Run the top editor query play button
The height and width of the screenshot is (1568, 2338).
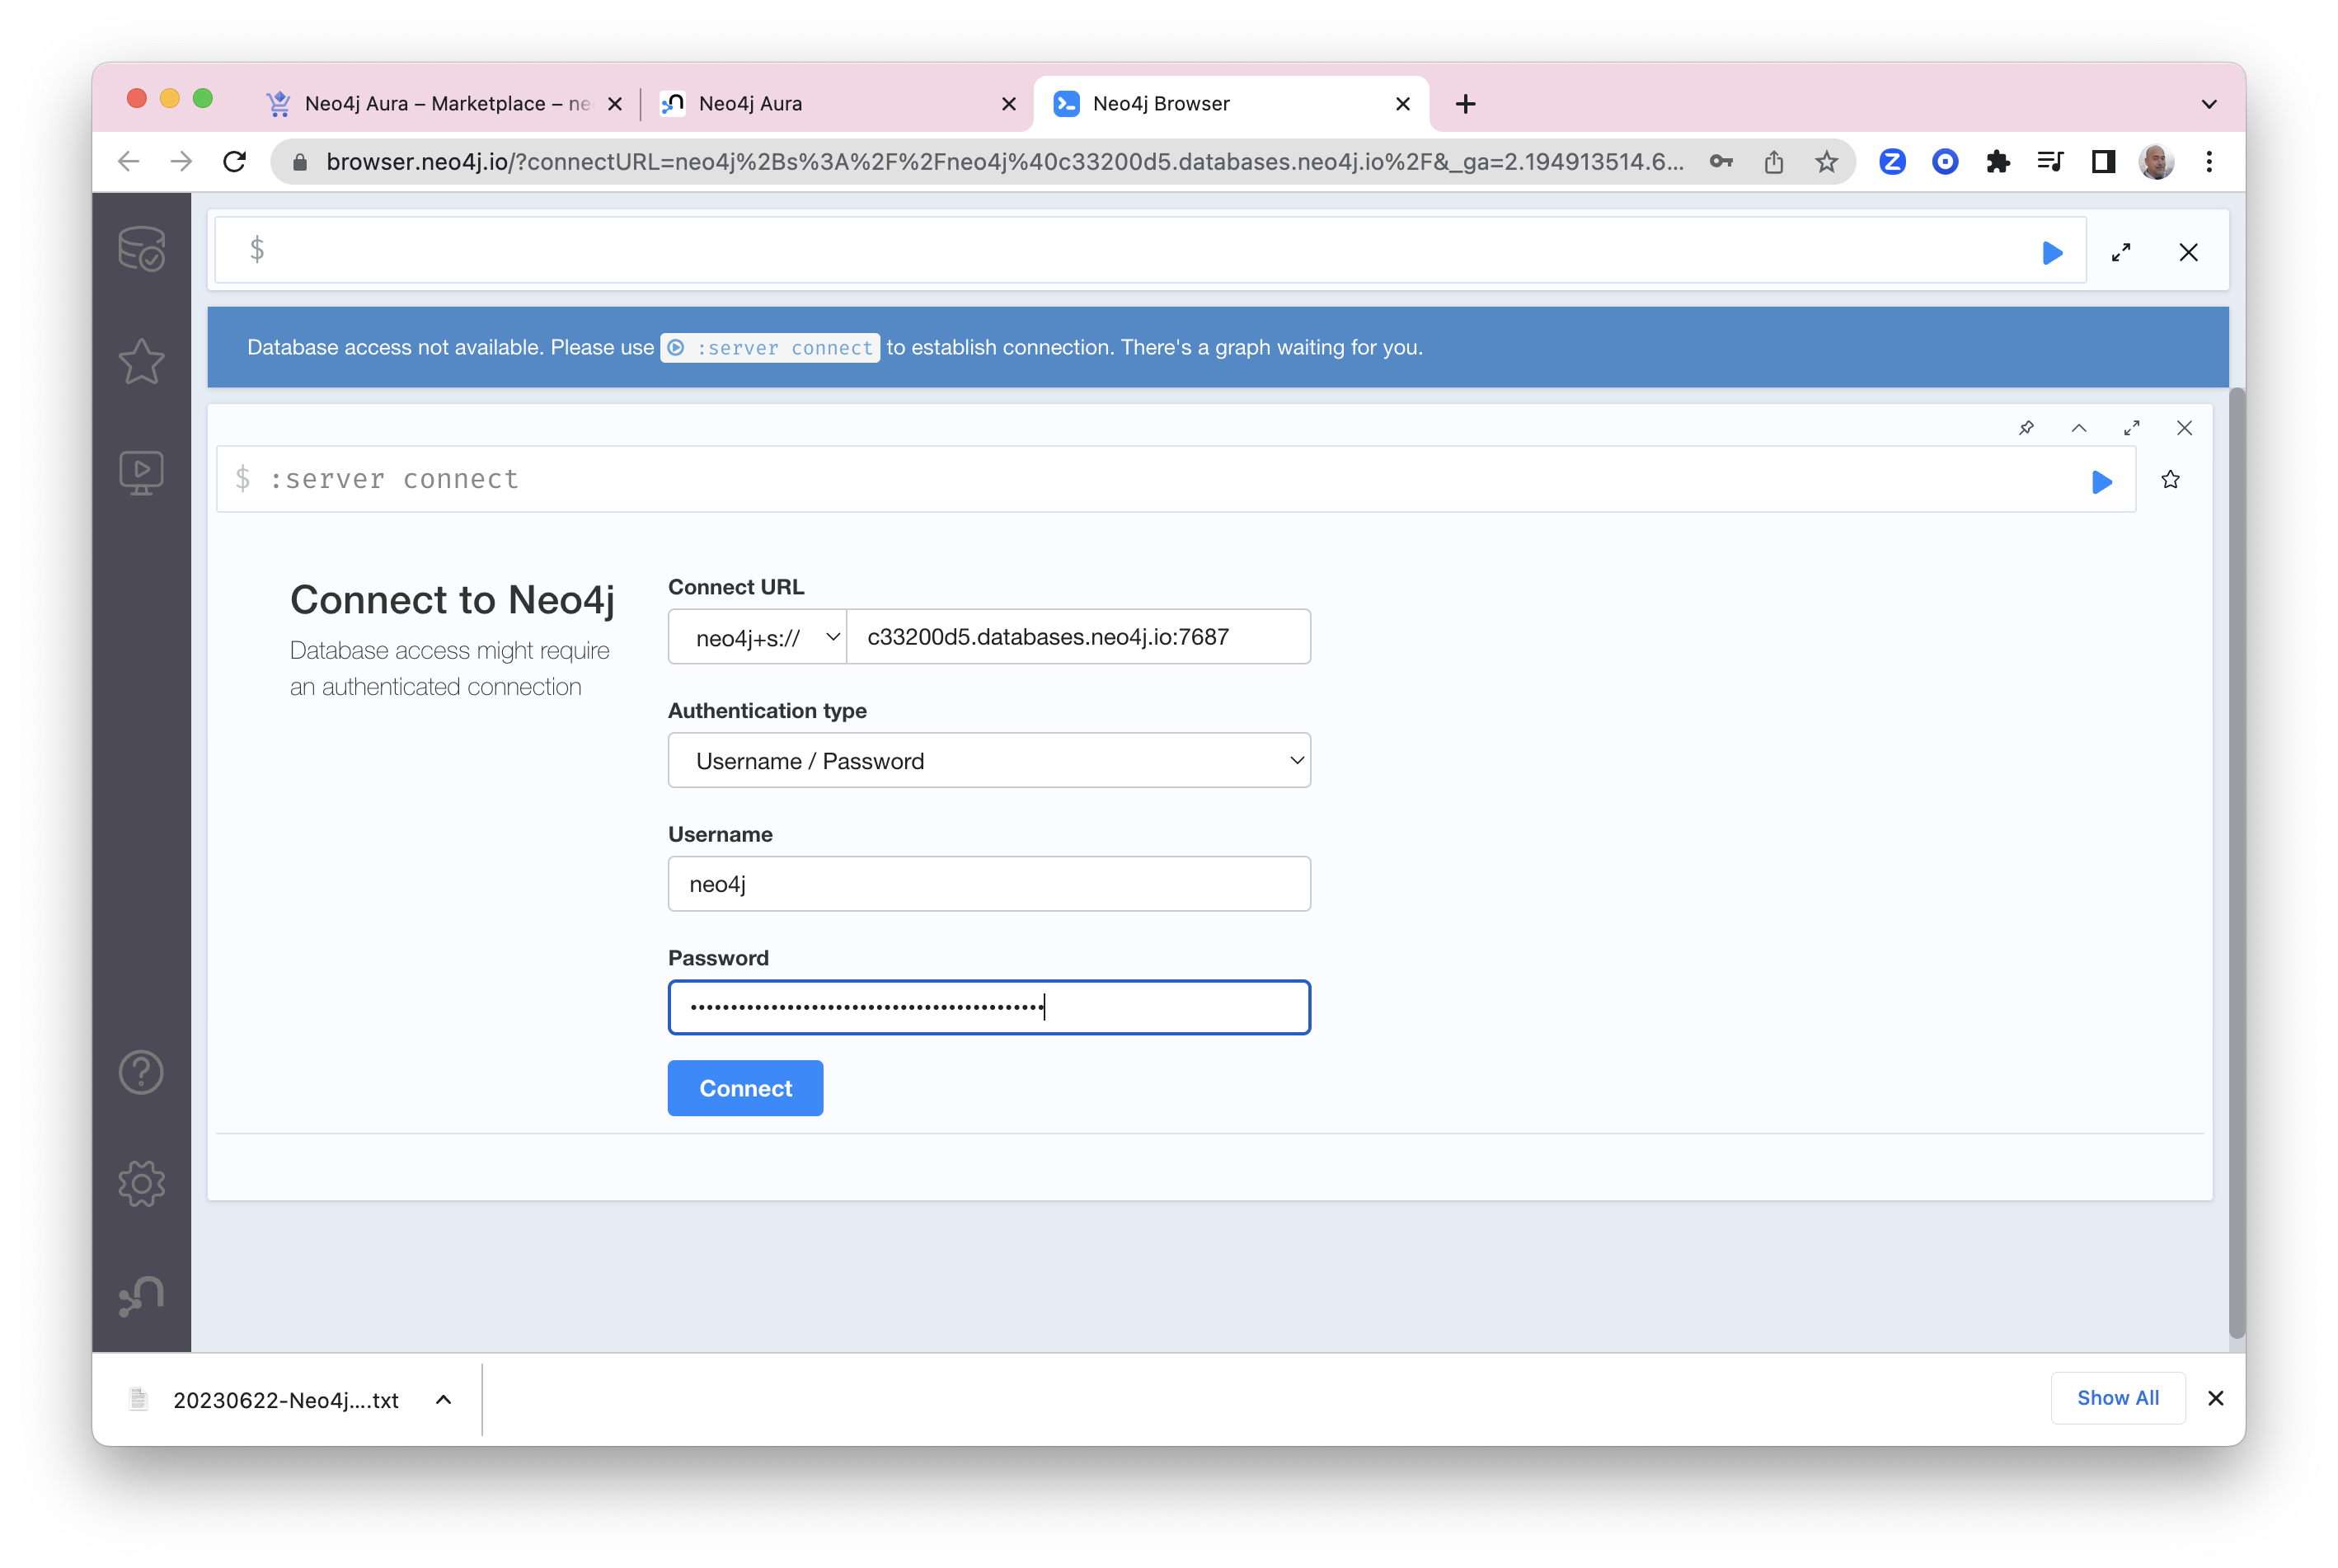(x=2052, y=253)
